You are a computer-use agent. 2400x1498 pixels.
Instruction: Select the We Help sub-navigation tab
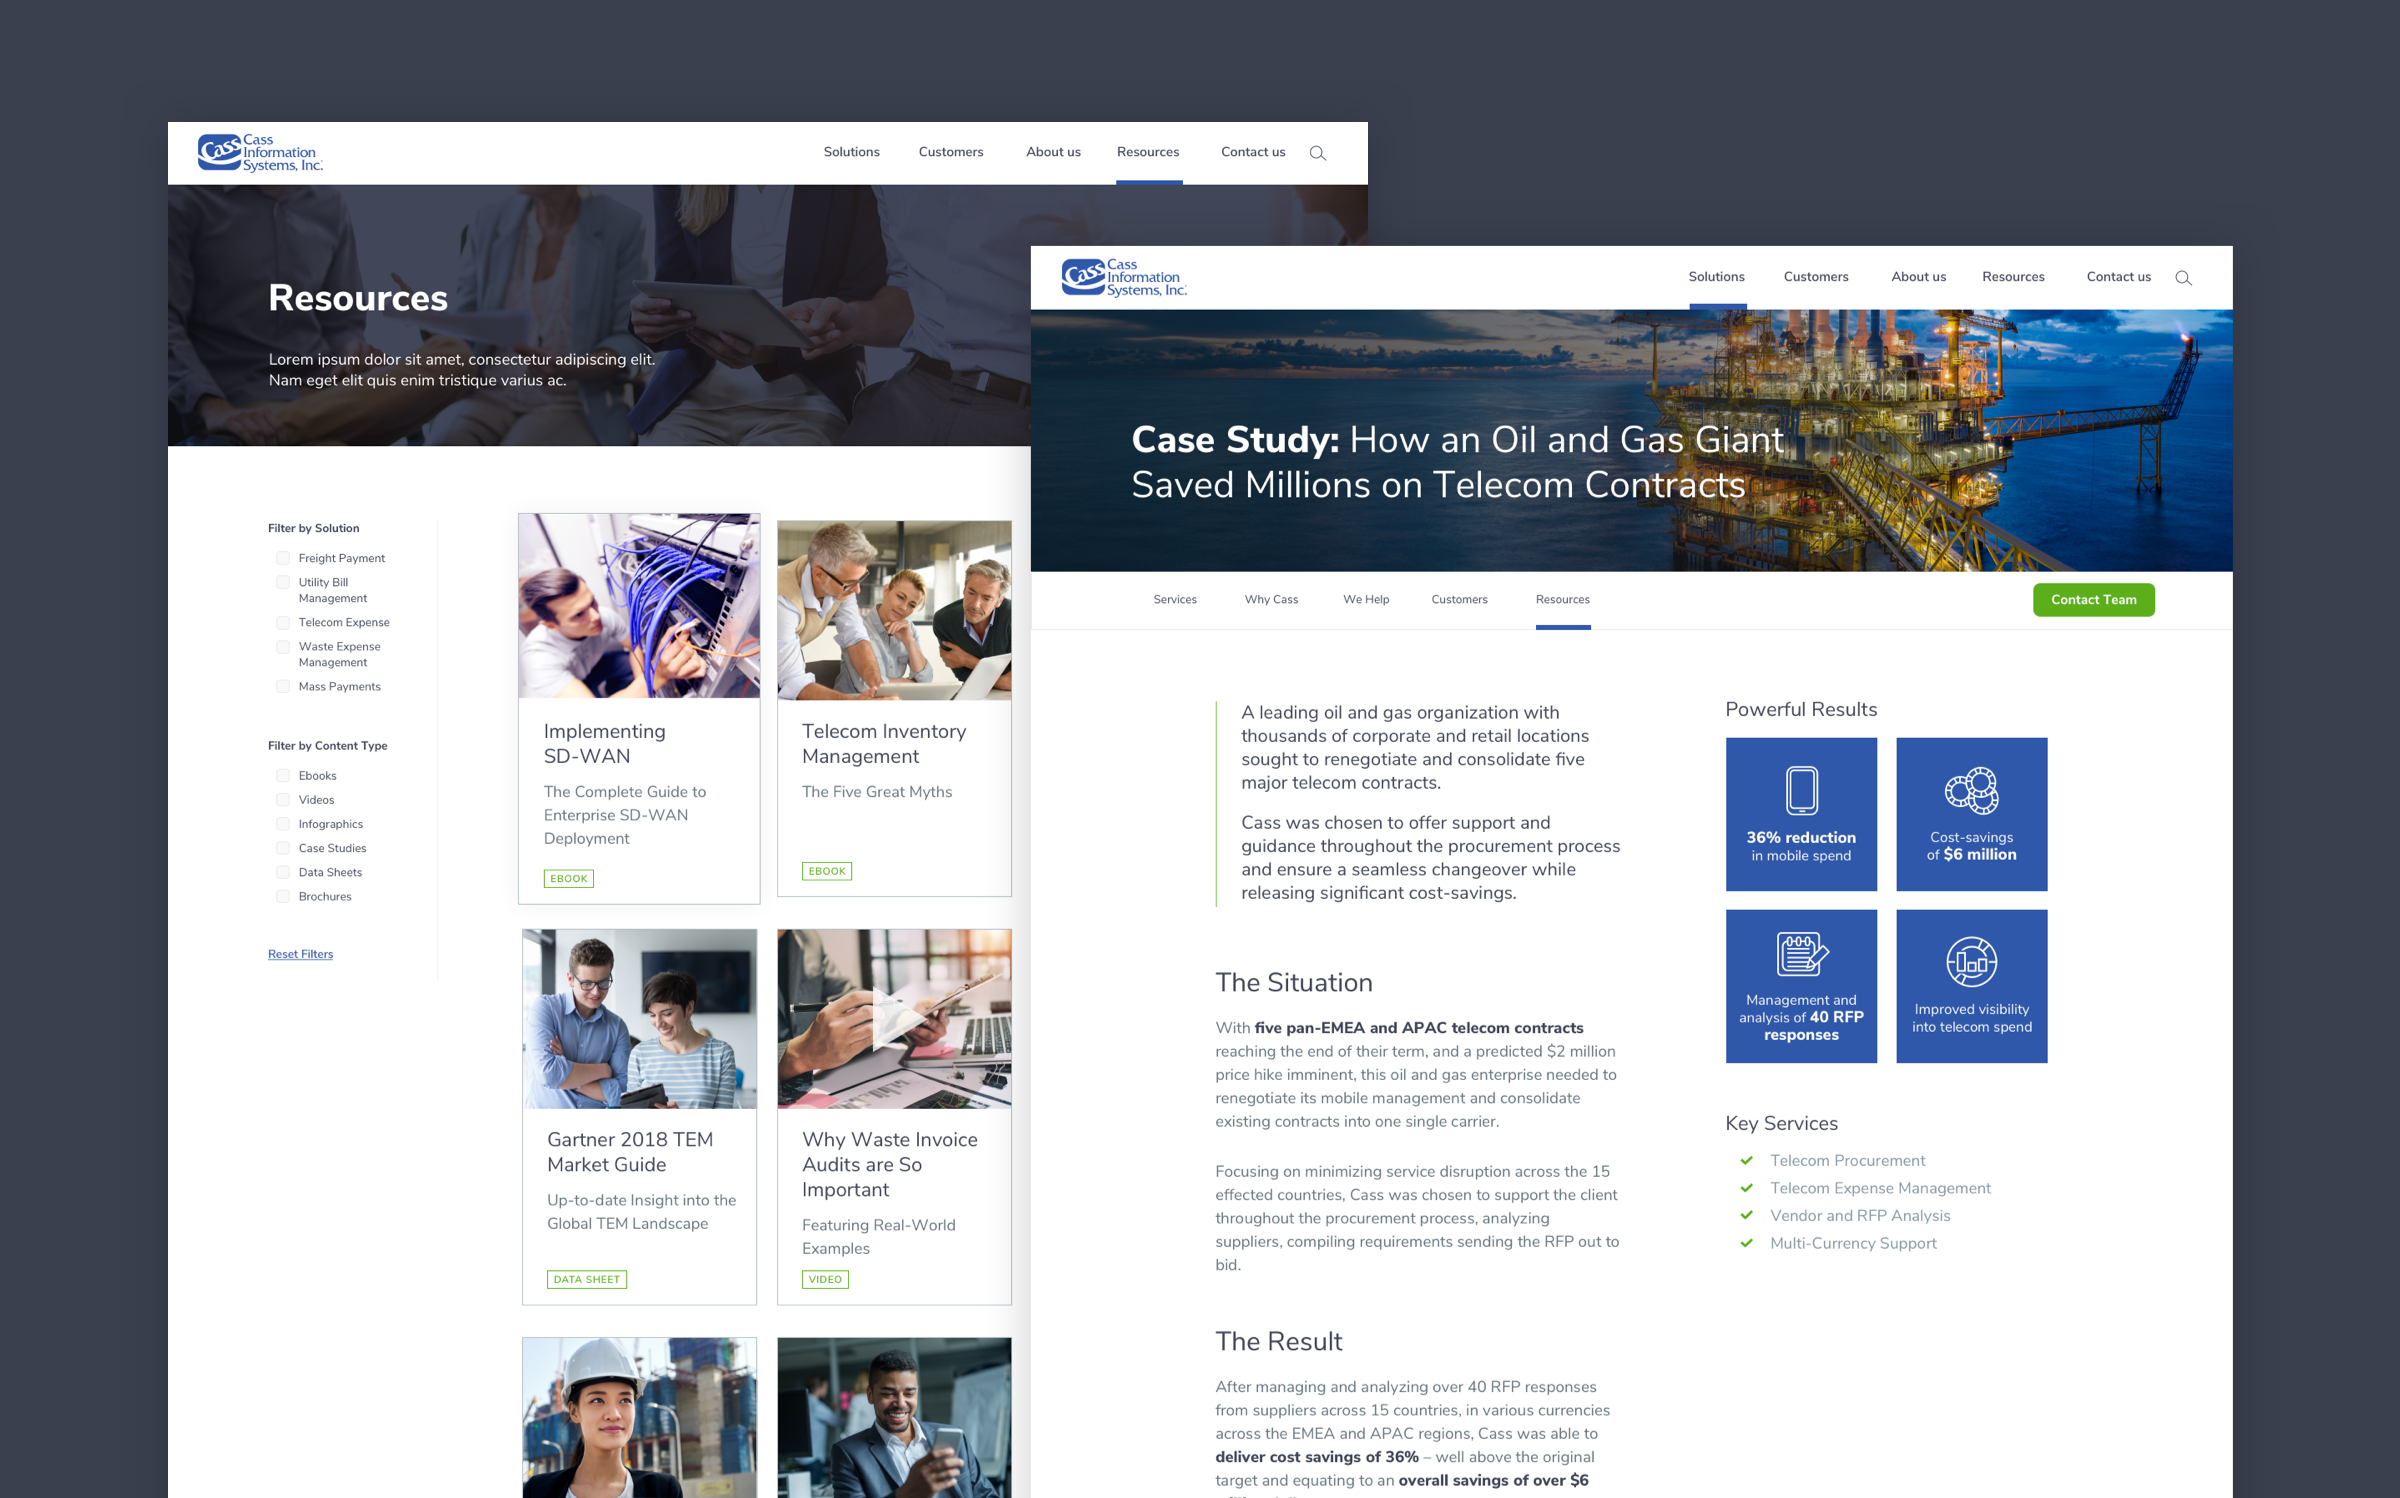1365,600
